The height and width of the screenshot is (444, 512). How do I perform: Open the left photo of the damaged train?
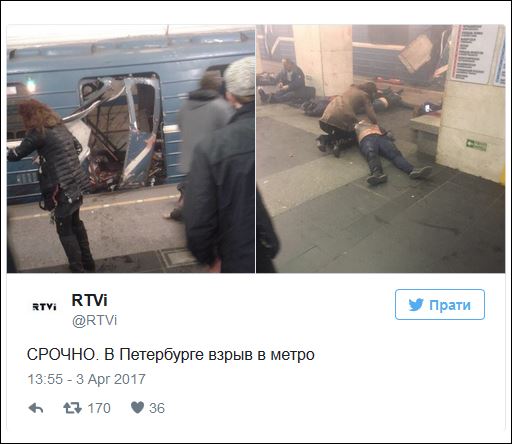(x=131, y=149)
